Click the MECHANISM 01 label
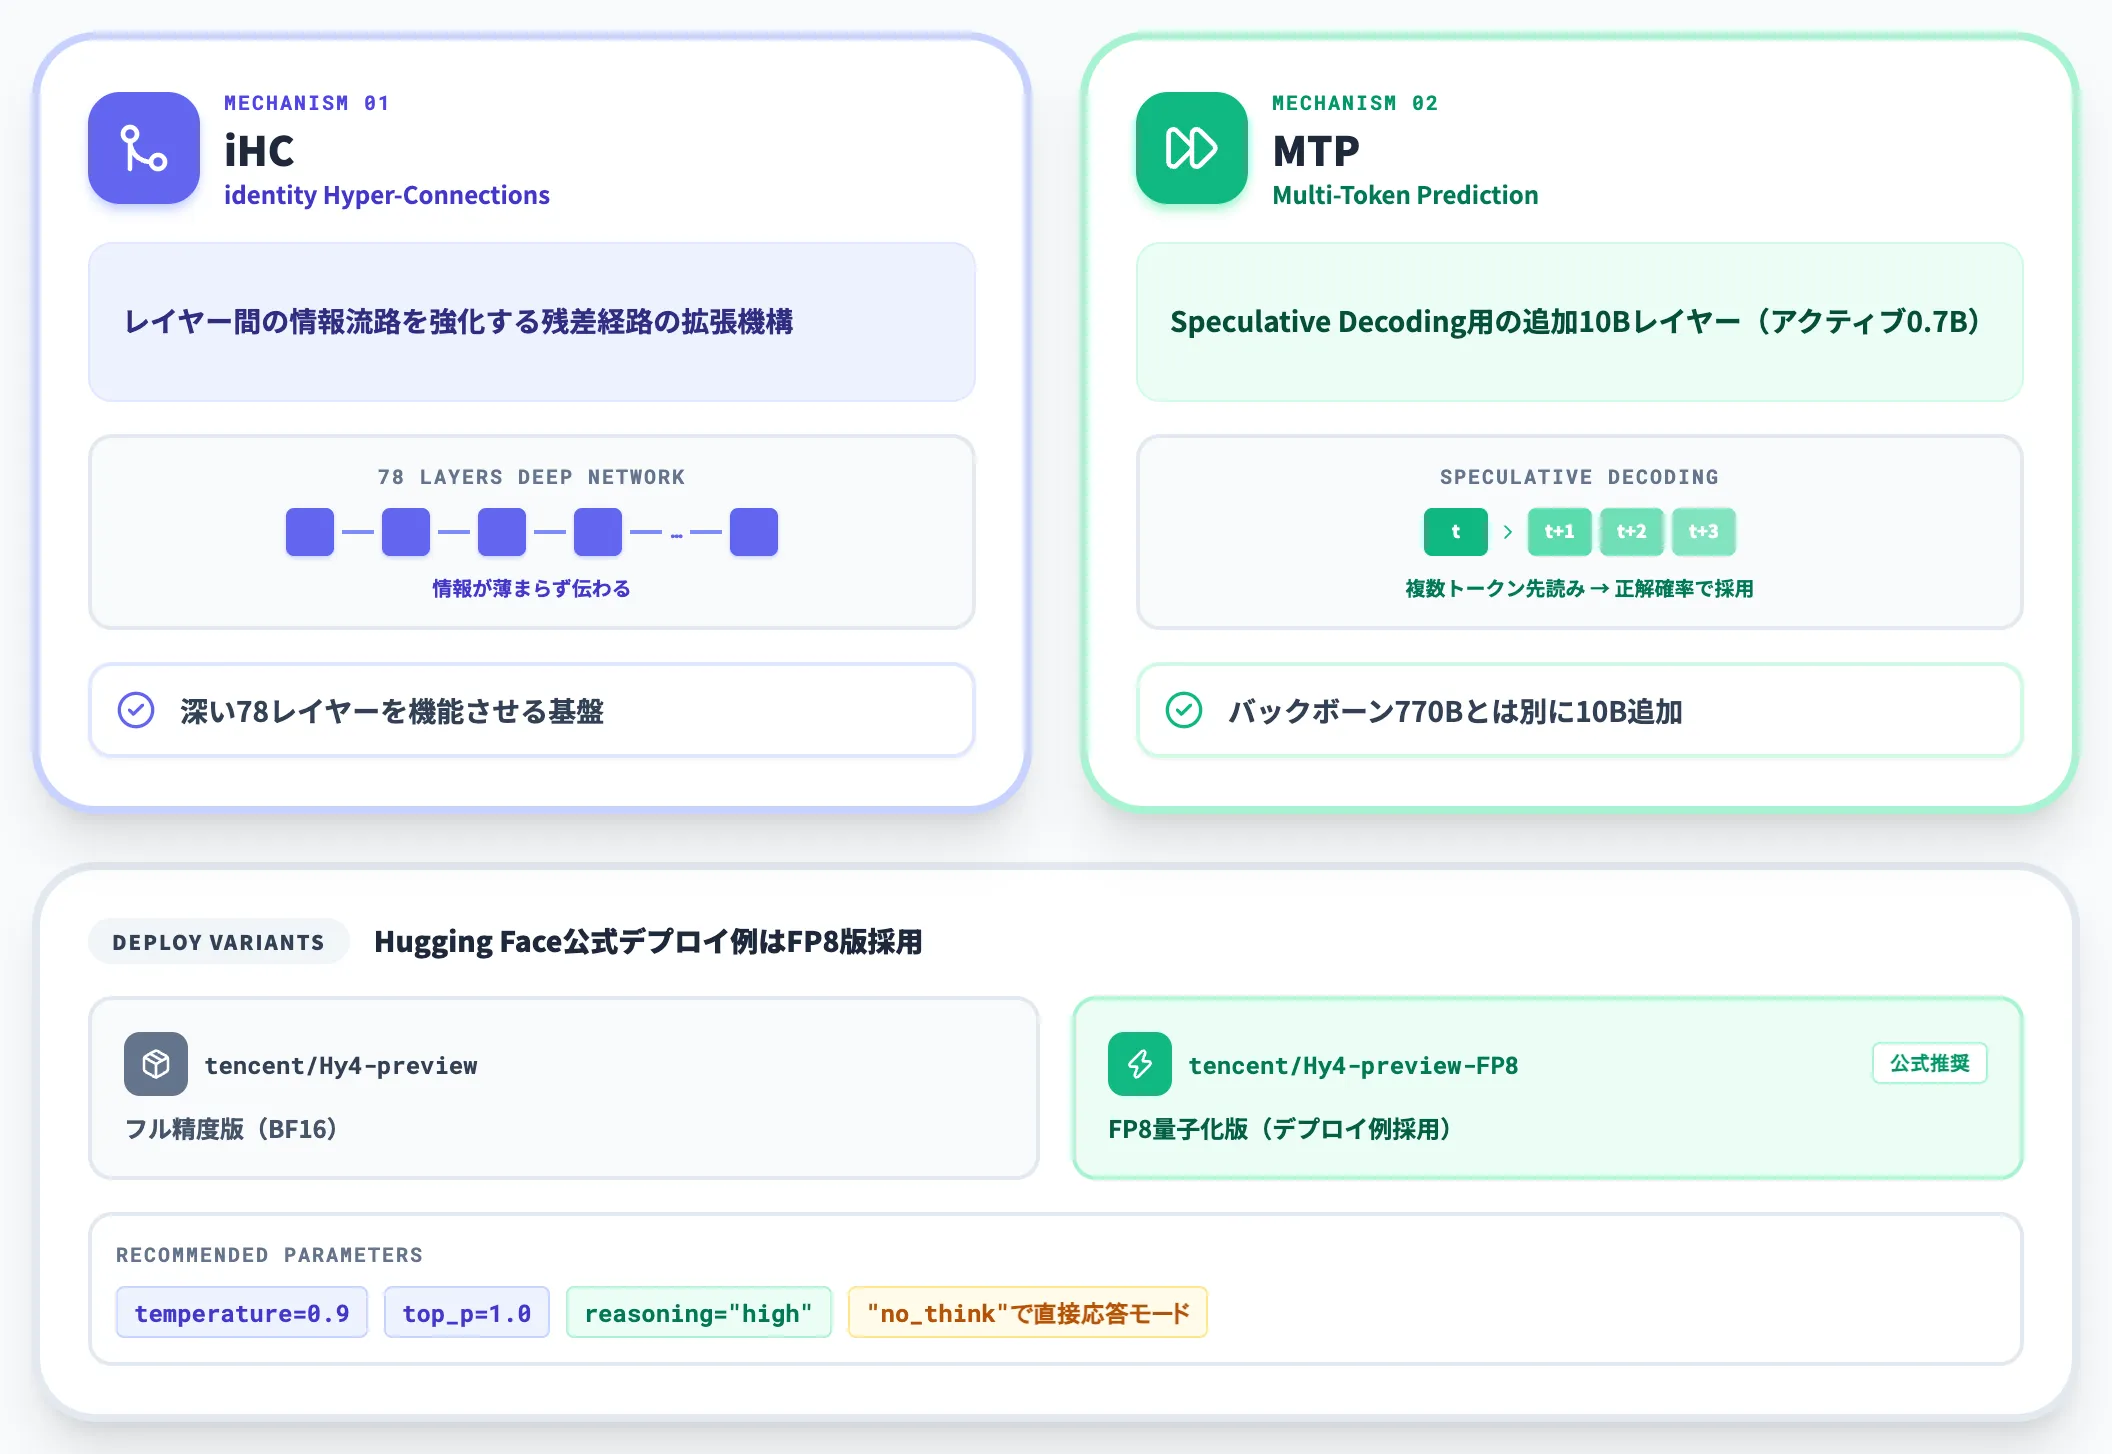 (x=306, y=103)
